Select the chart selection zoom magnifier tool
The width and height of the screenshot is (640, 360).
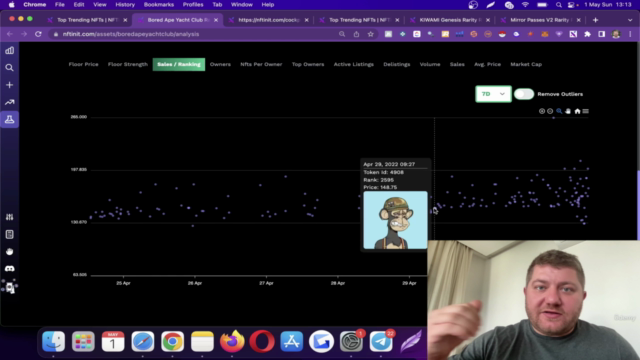(x=559, y=111)
